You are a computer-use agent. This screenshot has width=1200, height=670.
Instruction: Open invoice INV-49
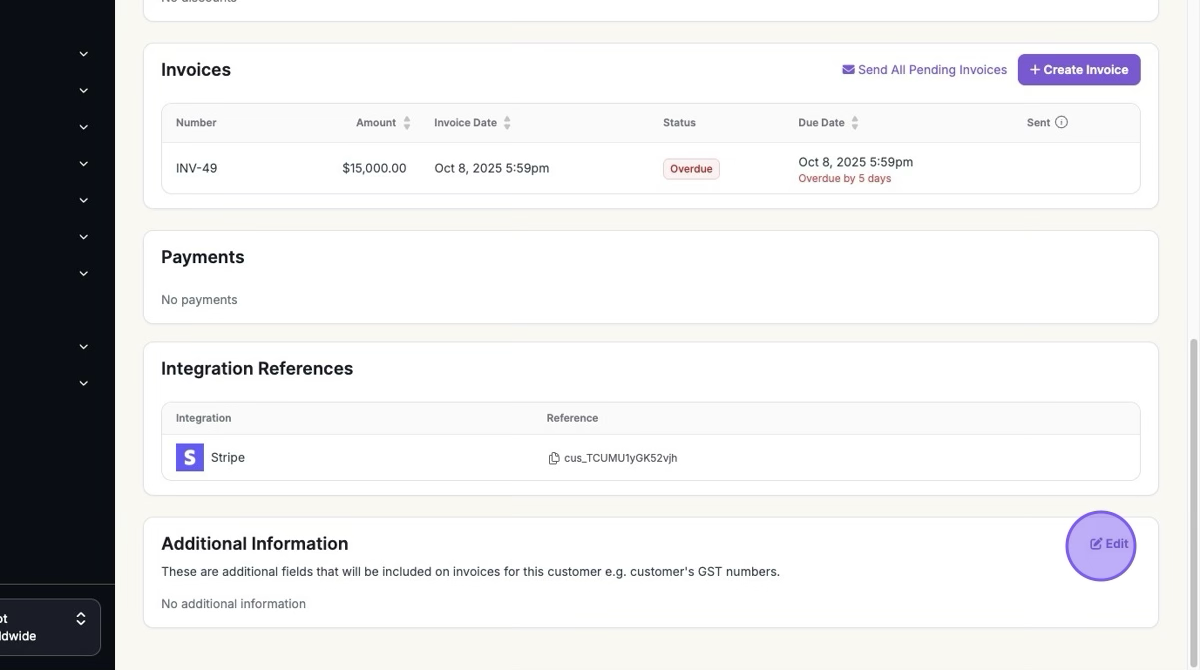(197, 168)
